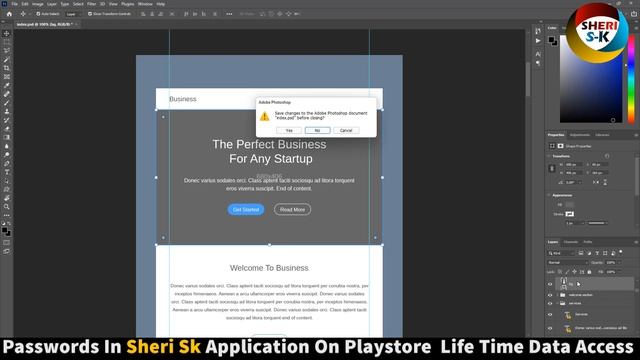Flip the shape horizontally in Transform
The height and width of the screenshot is (360, 640).
click(x=596, y=182)
